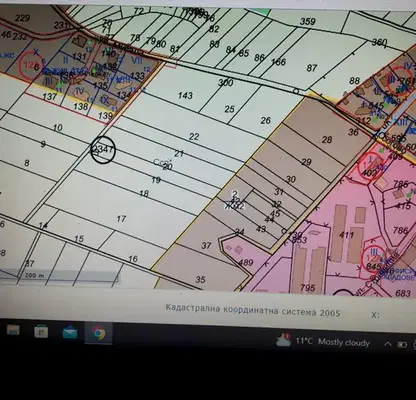The height and width of the screenshot is (400, 416).
Task: Click the Кадастрална координатна система 2005 label
Action: 253,310
